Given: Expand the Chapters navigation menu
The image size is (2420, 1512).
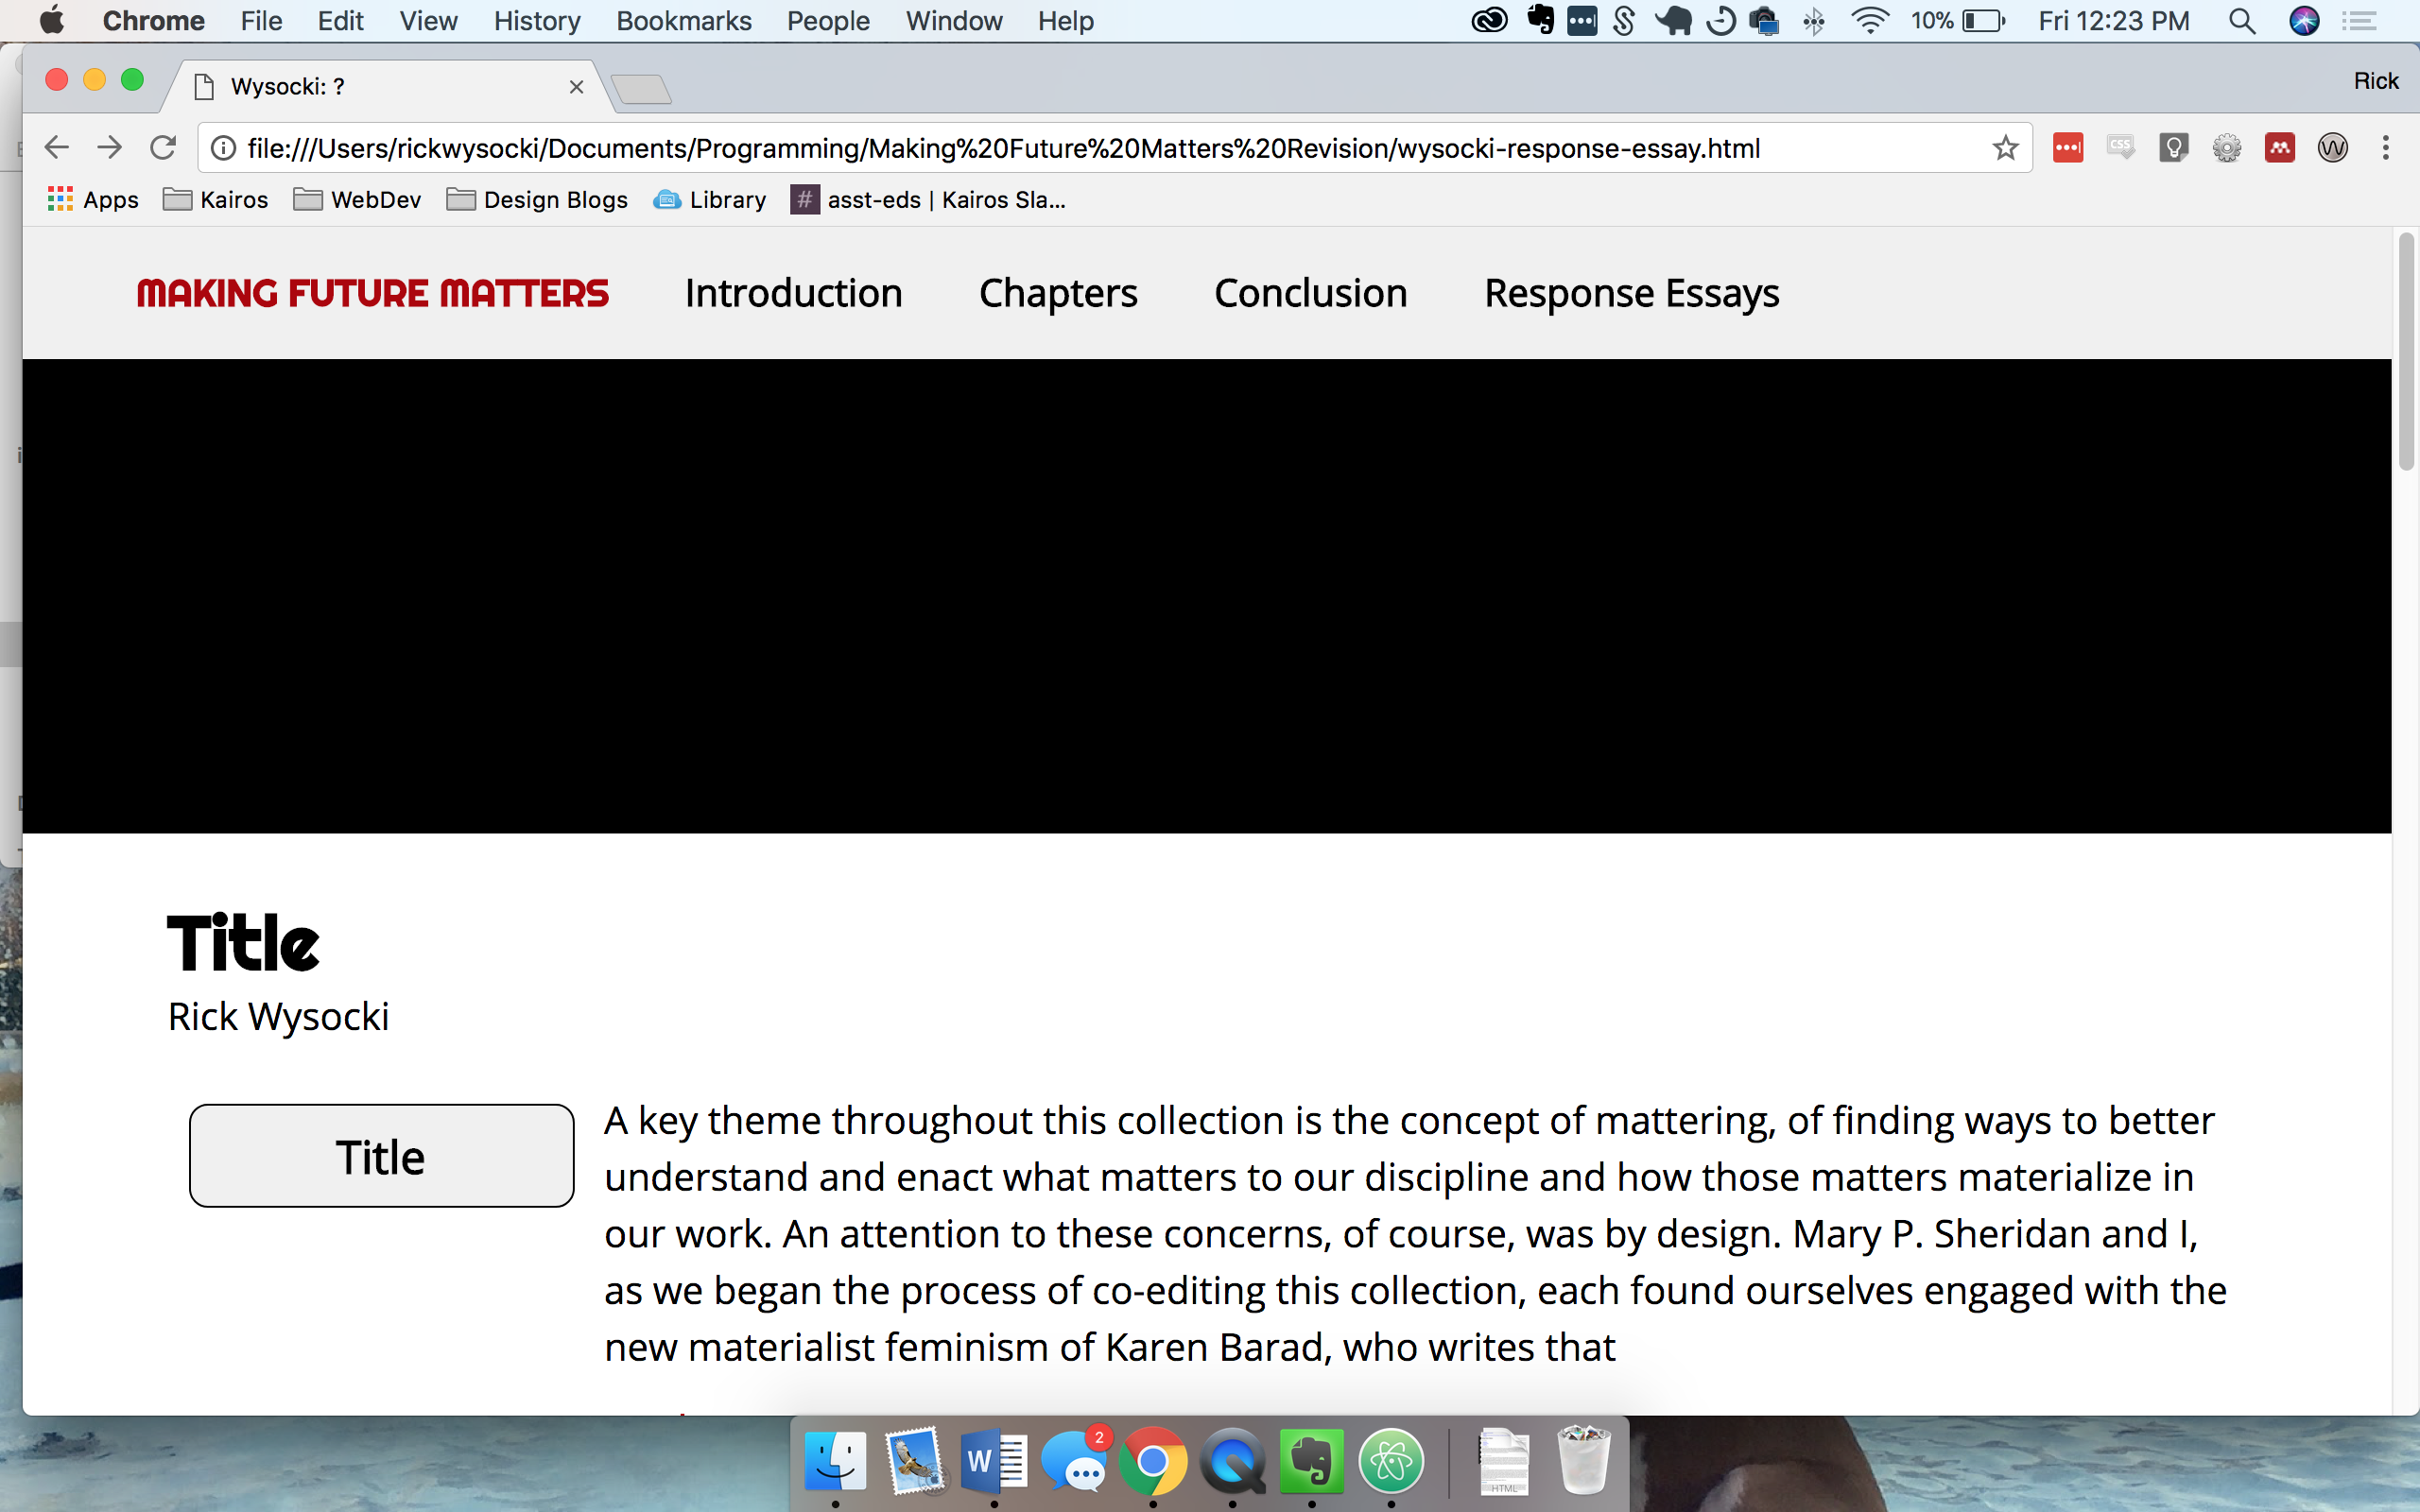Looking at the screenshot, I should 1058,291.
